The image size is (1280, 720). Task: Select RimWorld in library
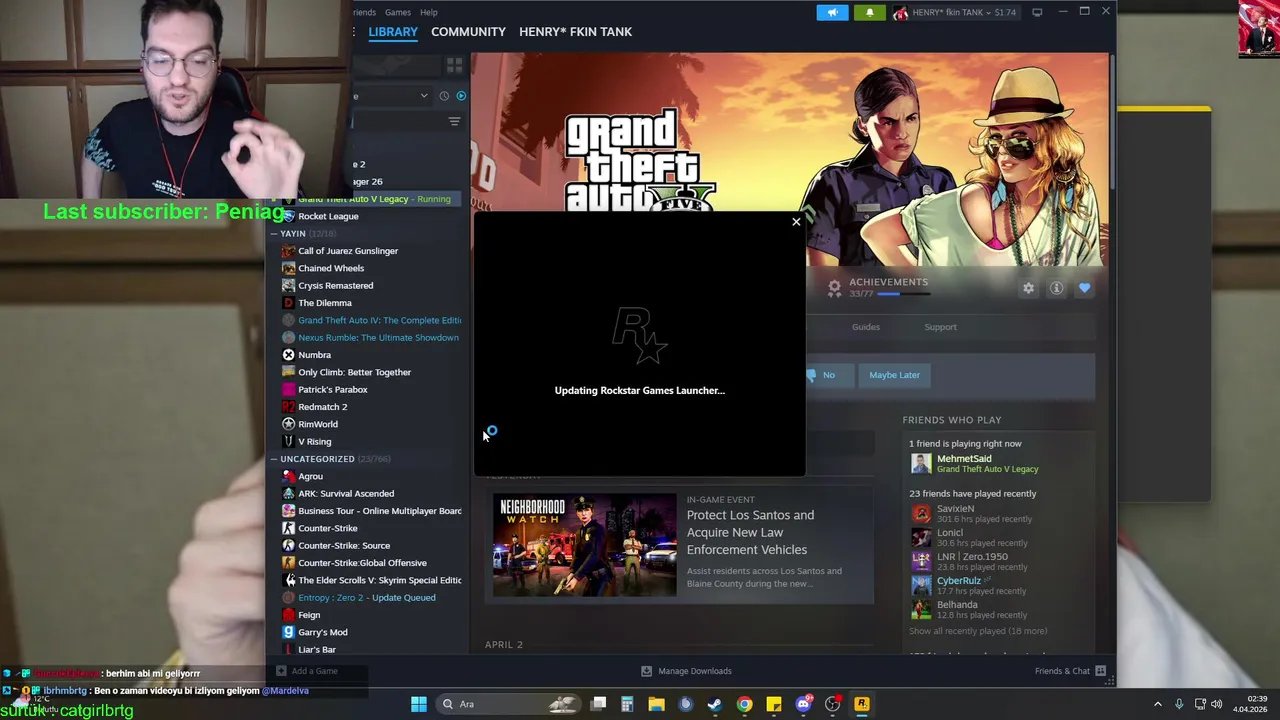tap(318, 424)
